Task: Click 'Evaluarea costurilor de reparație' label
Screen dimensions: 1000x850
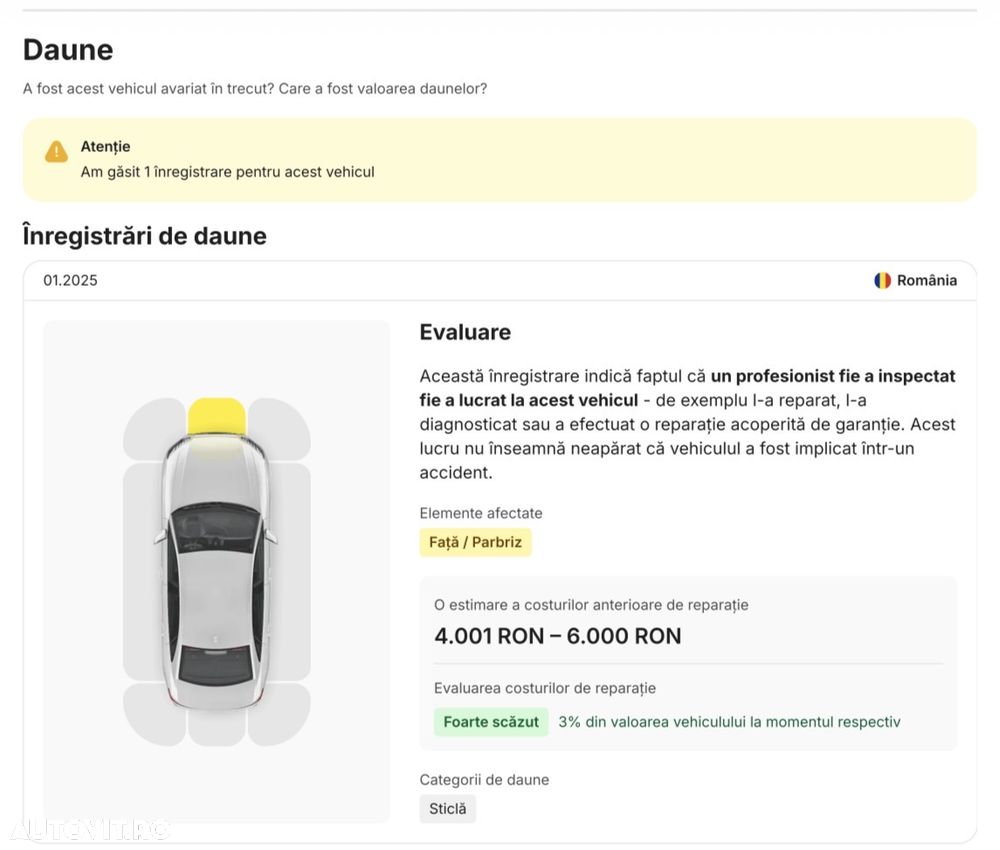Action: coord(545,688)
